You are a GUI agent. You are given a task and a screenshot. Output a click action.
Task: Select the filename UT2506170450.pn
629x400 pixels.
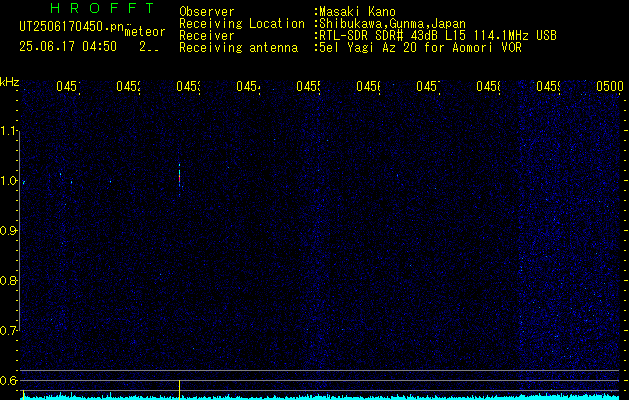click(72, 27)
